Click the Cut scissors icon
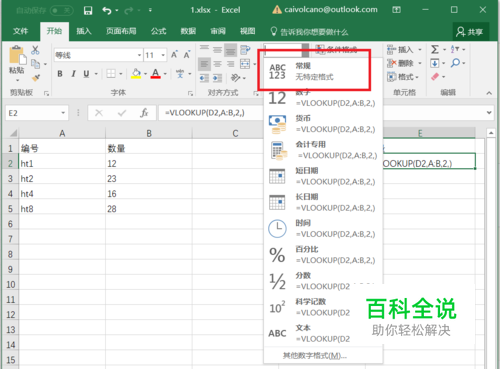500x369 pixels. (35, 50)
